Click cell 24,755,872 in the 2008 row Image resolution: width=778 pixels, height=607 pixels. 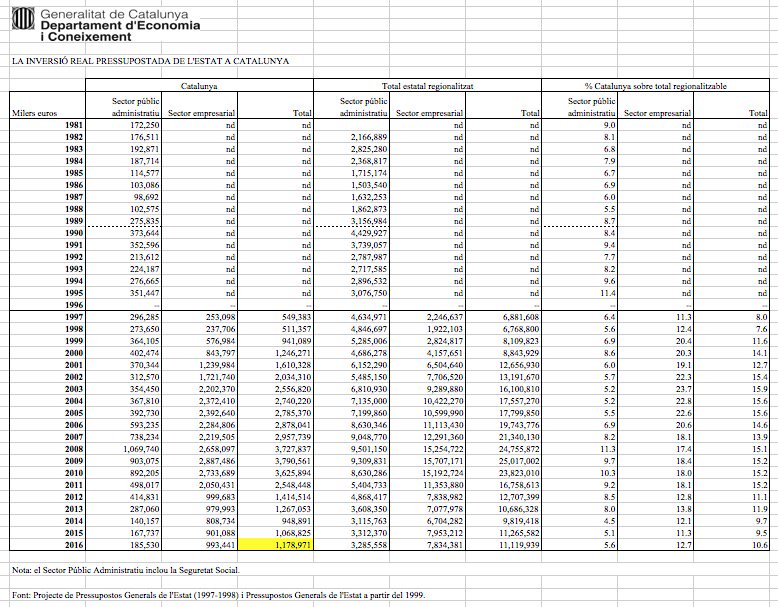coord(519,449)
